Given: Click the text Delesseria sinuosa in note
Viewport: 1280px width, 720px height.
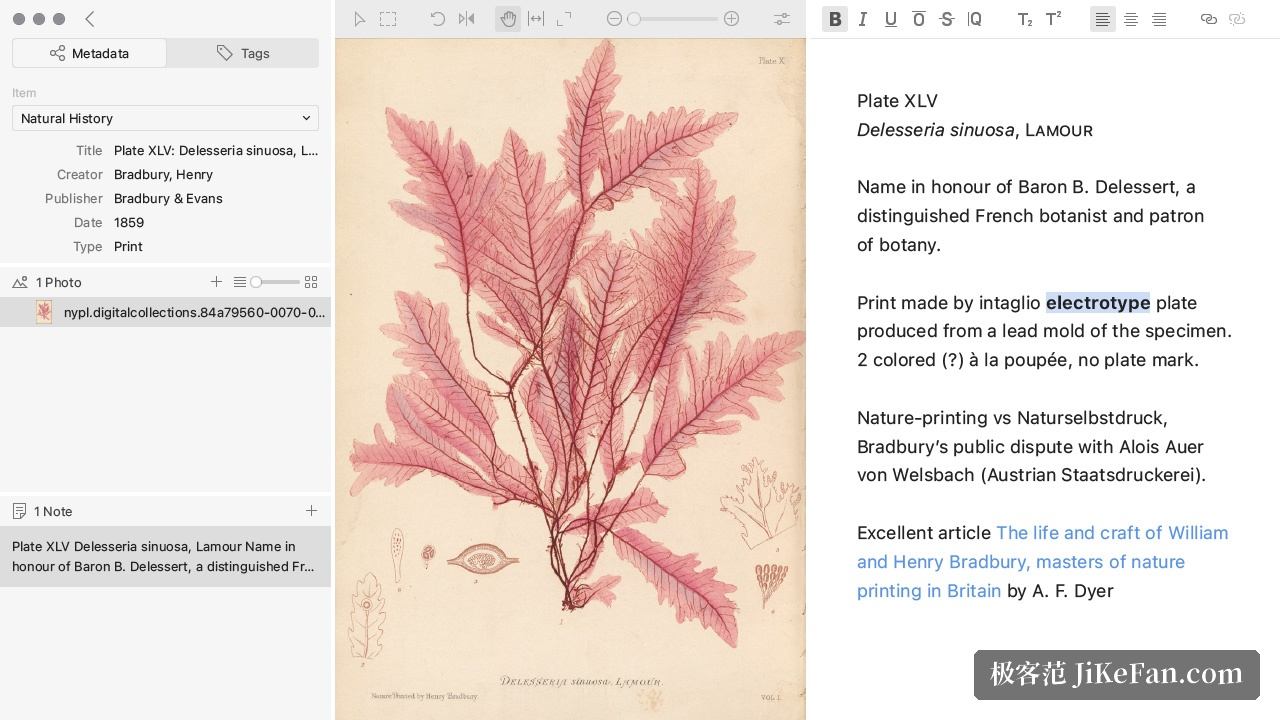Looking at the screenshot, I should click(935, 130).
